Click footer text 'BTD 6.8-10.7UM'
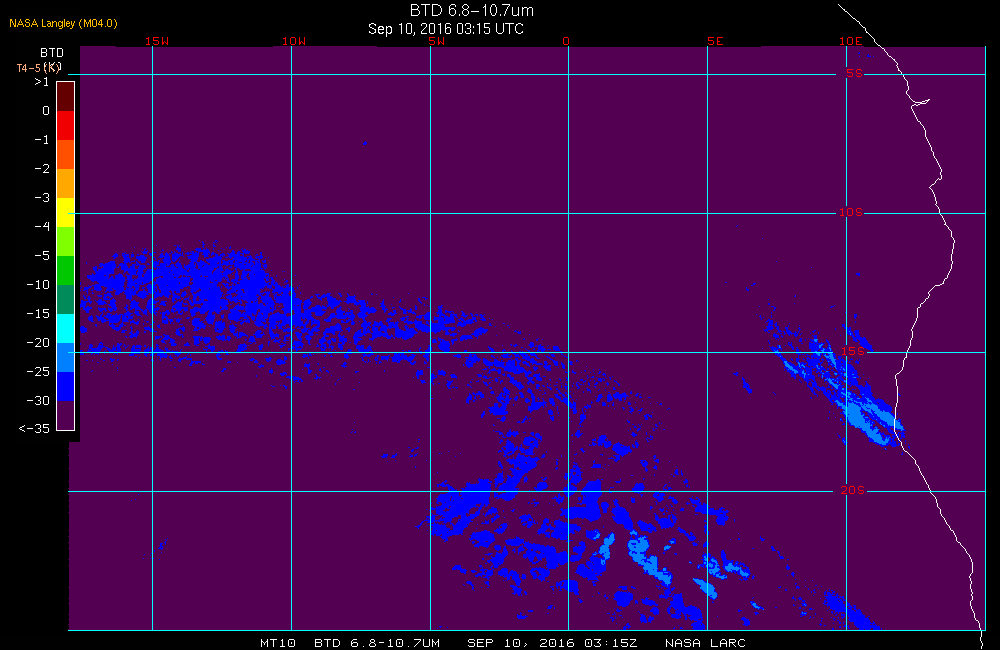 (377, 643)
